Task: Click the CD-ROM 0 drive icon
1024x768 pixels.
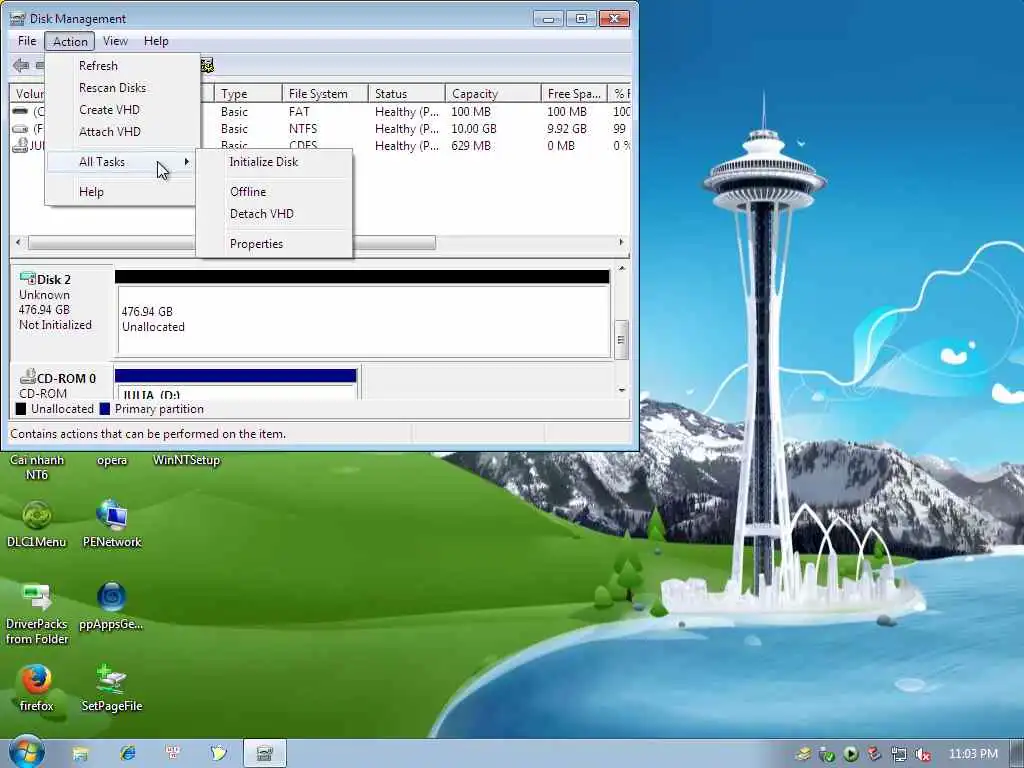Action: tap(28, 377)
